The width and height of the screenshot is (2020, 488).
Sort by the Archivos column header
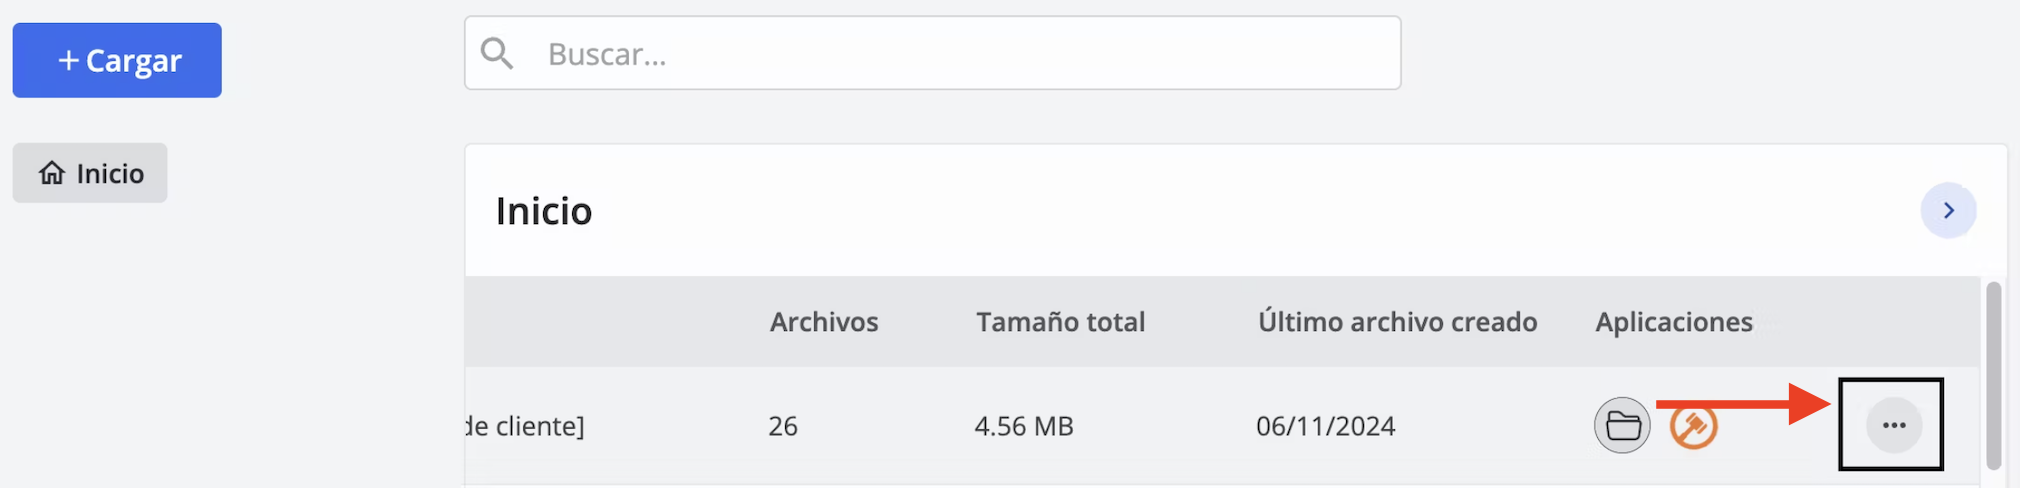[824, 322]
